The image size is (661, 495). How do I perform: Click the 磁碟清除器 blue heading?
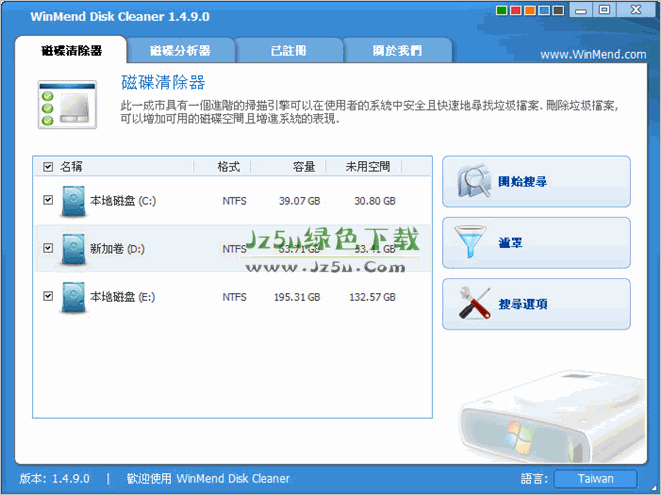click(x=163, y=82)
